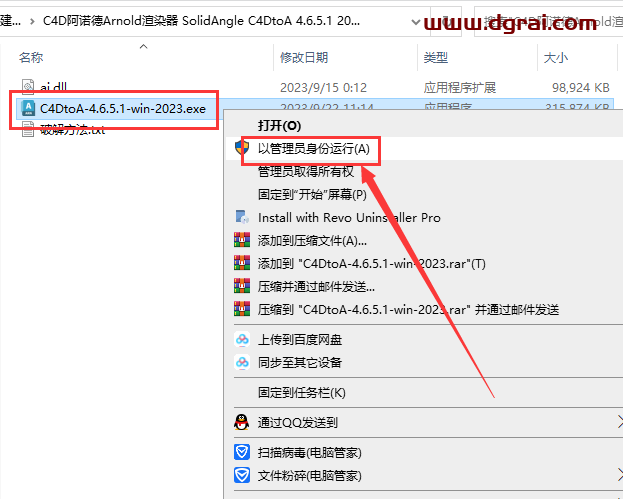Click the QQ penguin icon
Image resolution: width=623 pixels, height=499 pixels.
pos(242,422)
